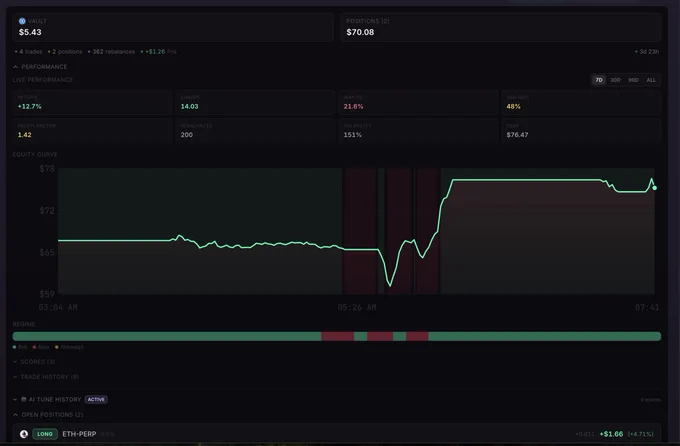The image size is (680, 446).
Task: Click the +$1.66 ETH-PERP profit value
Action: point(611,434)
